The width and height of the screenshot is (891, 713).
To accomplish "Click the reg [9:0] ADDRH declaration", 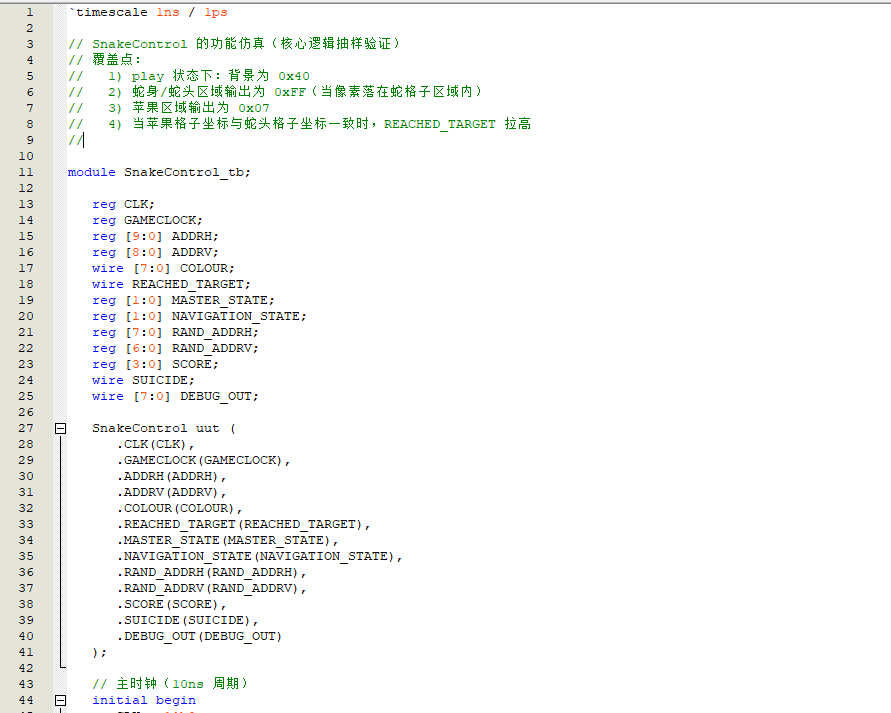I will point(155,236).
